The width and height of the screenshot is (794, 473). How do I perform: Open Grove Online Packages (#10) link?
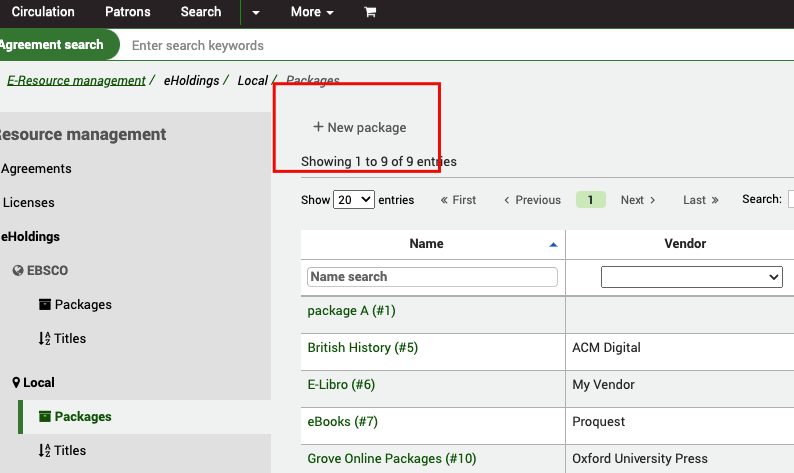[x=391, y=458]
